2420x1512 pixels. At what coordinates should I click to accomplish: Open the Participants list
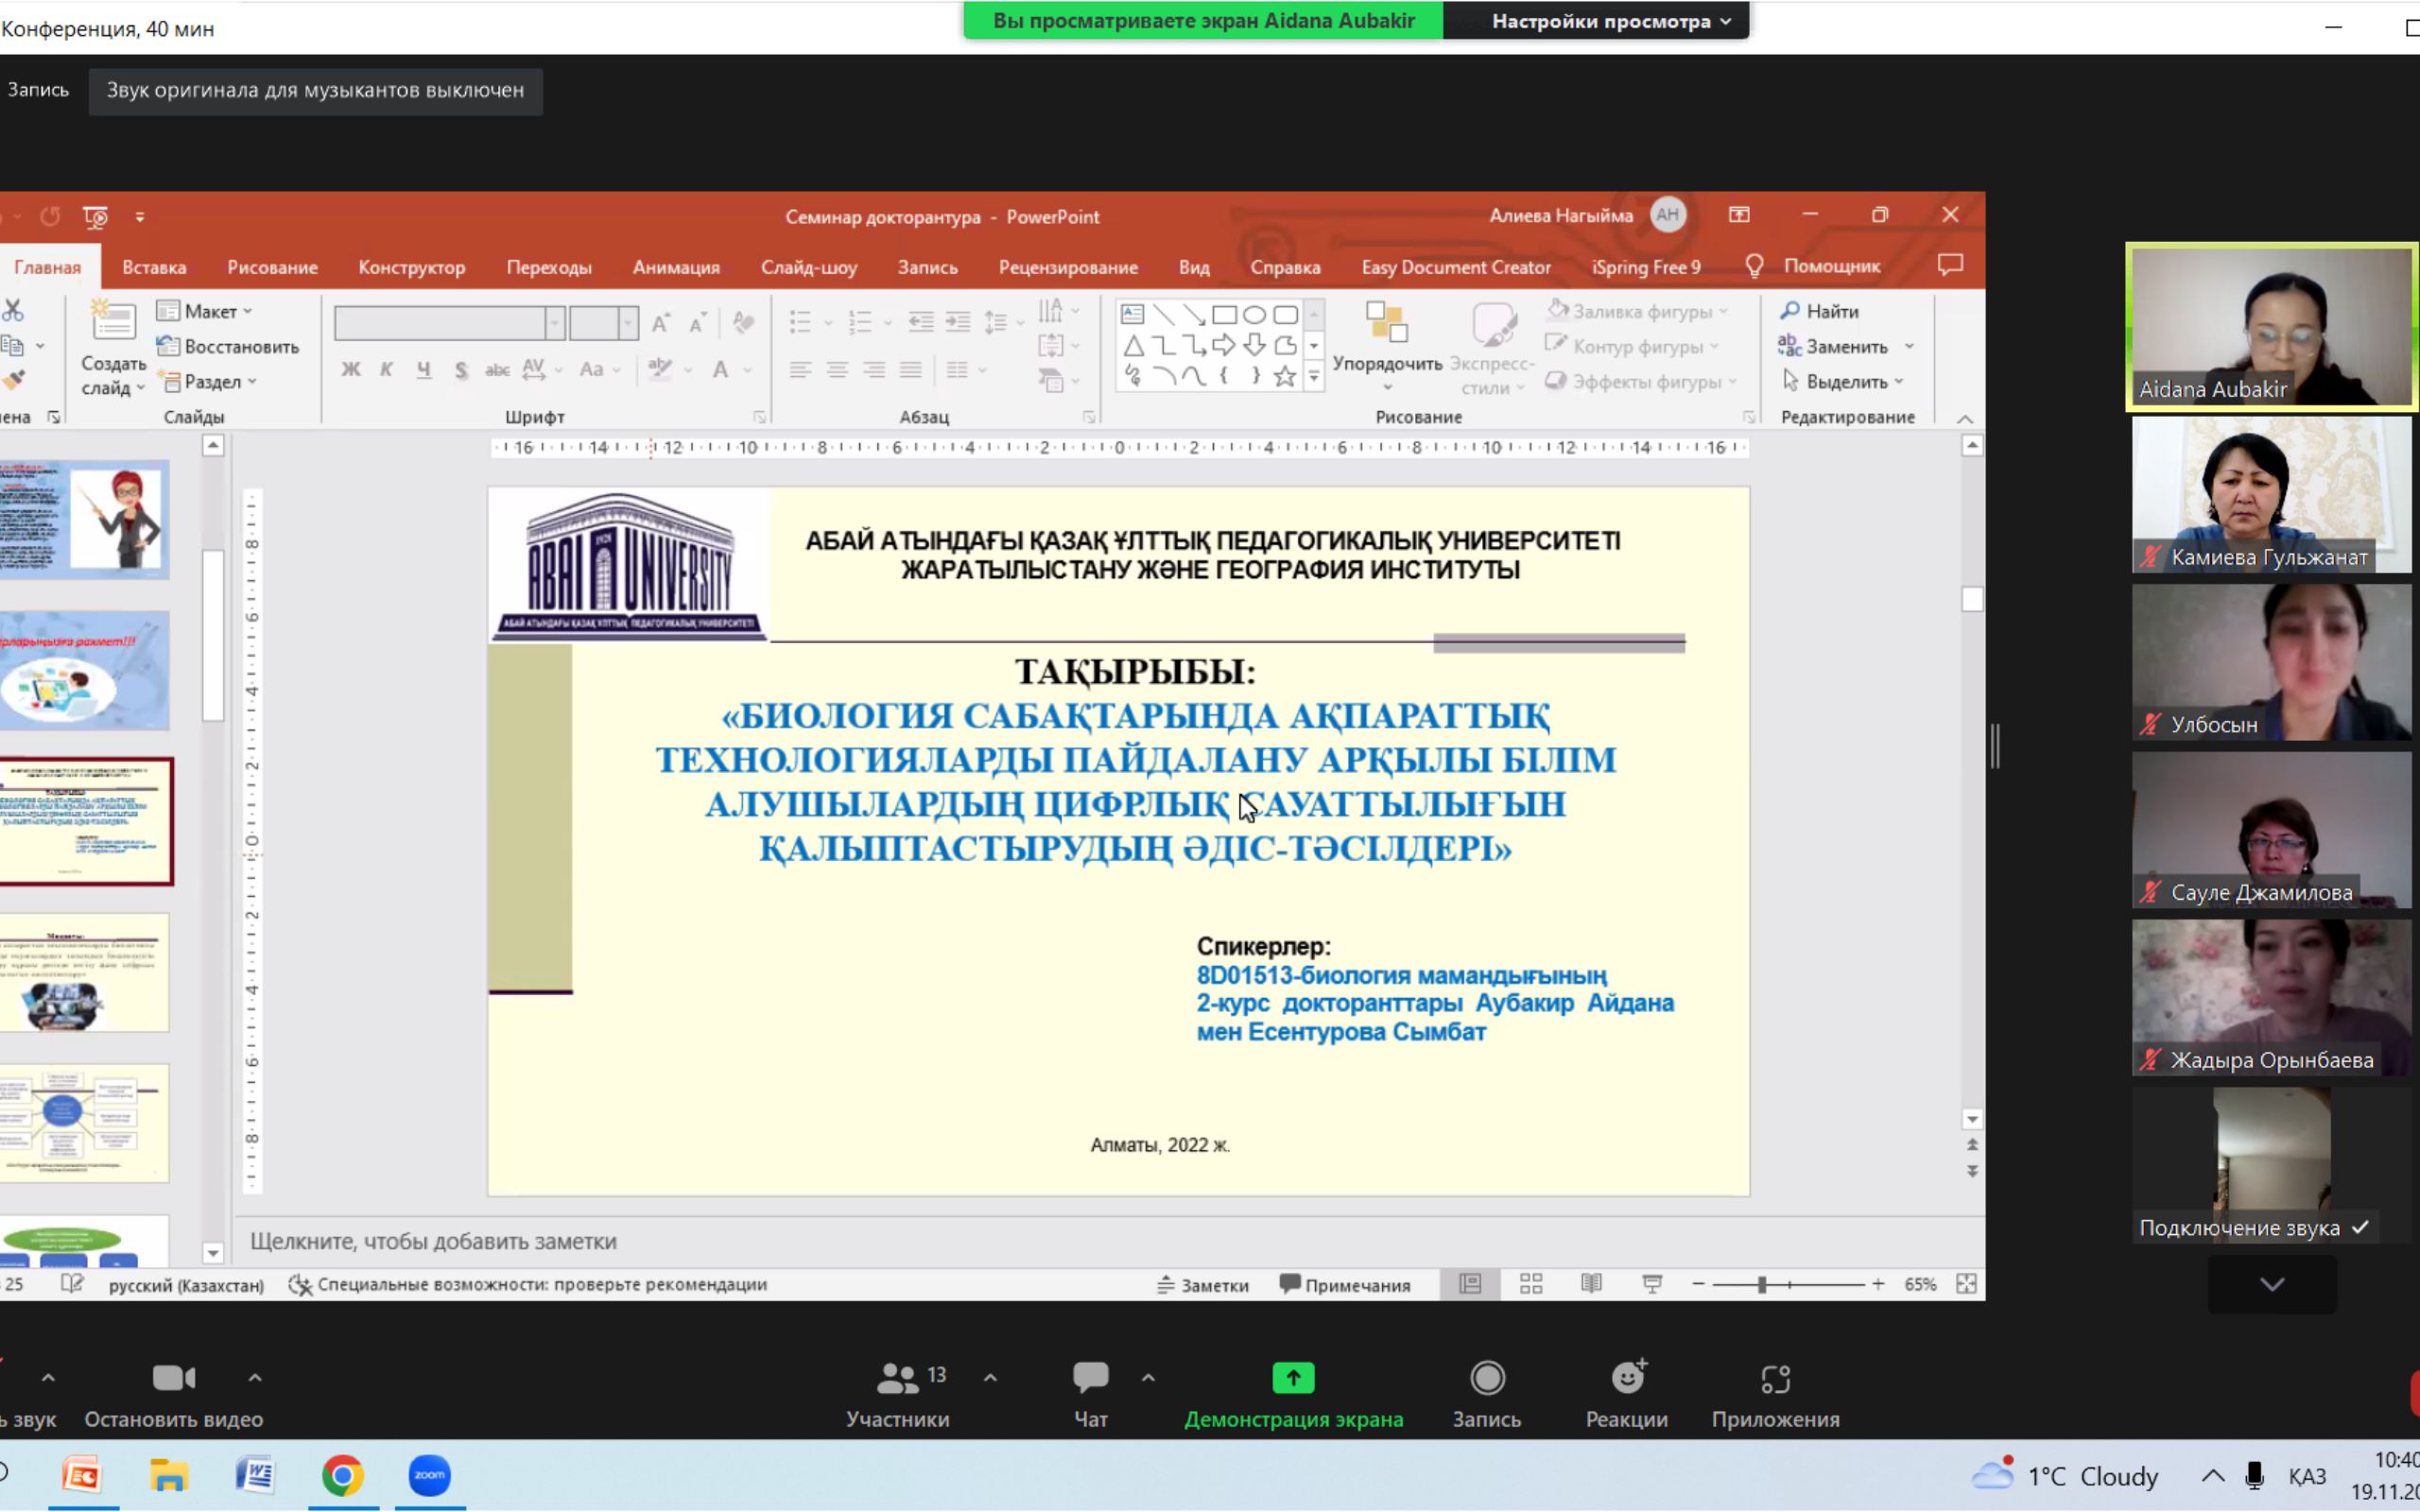point(898,1379)
